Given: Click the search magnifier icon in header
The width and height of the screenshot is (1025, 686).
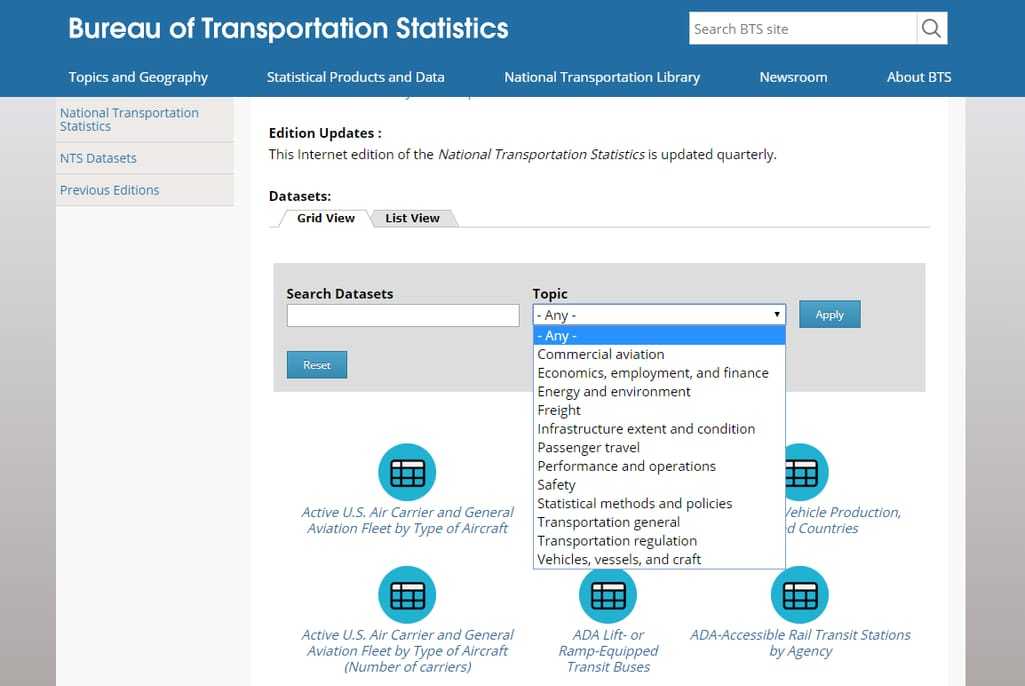Looking at the screenshot, I should pos(931,29).
